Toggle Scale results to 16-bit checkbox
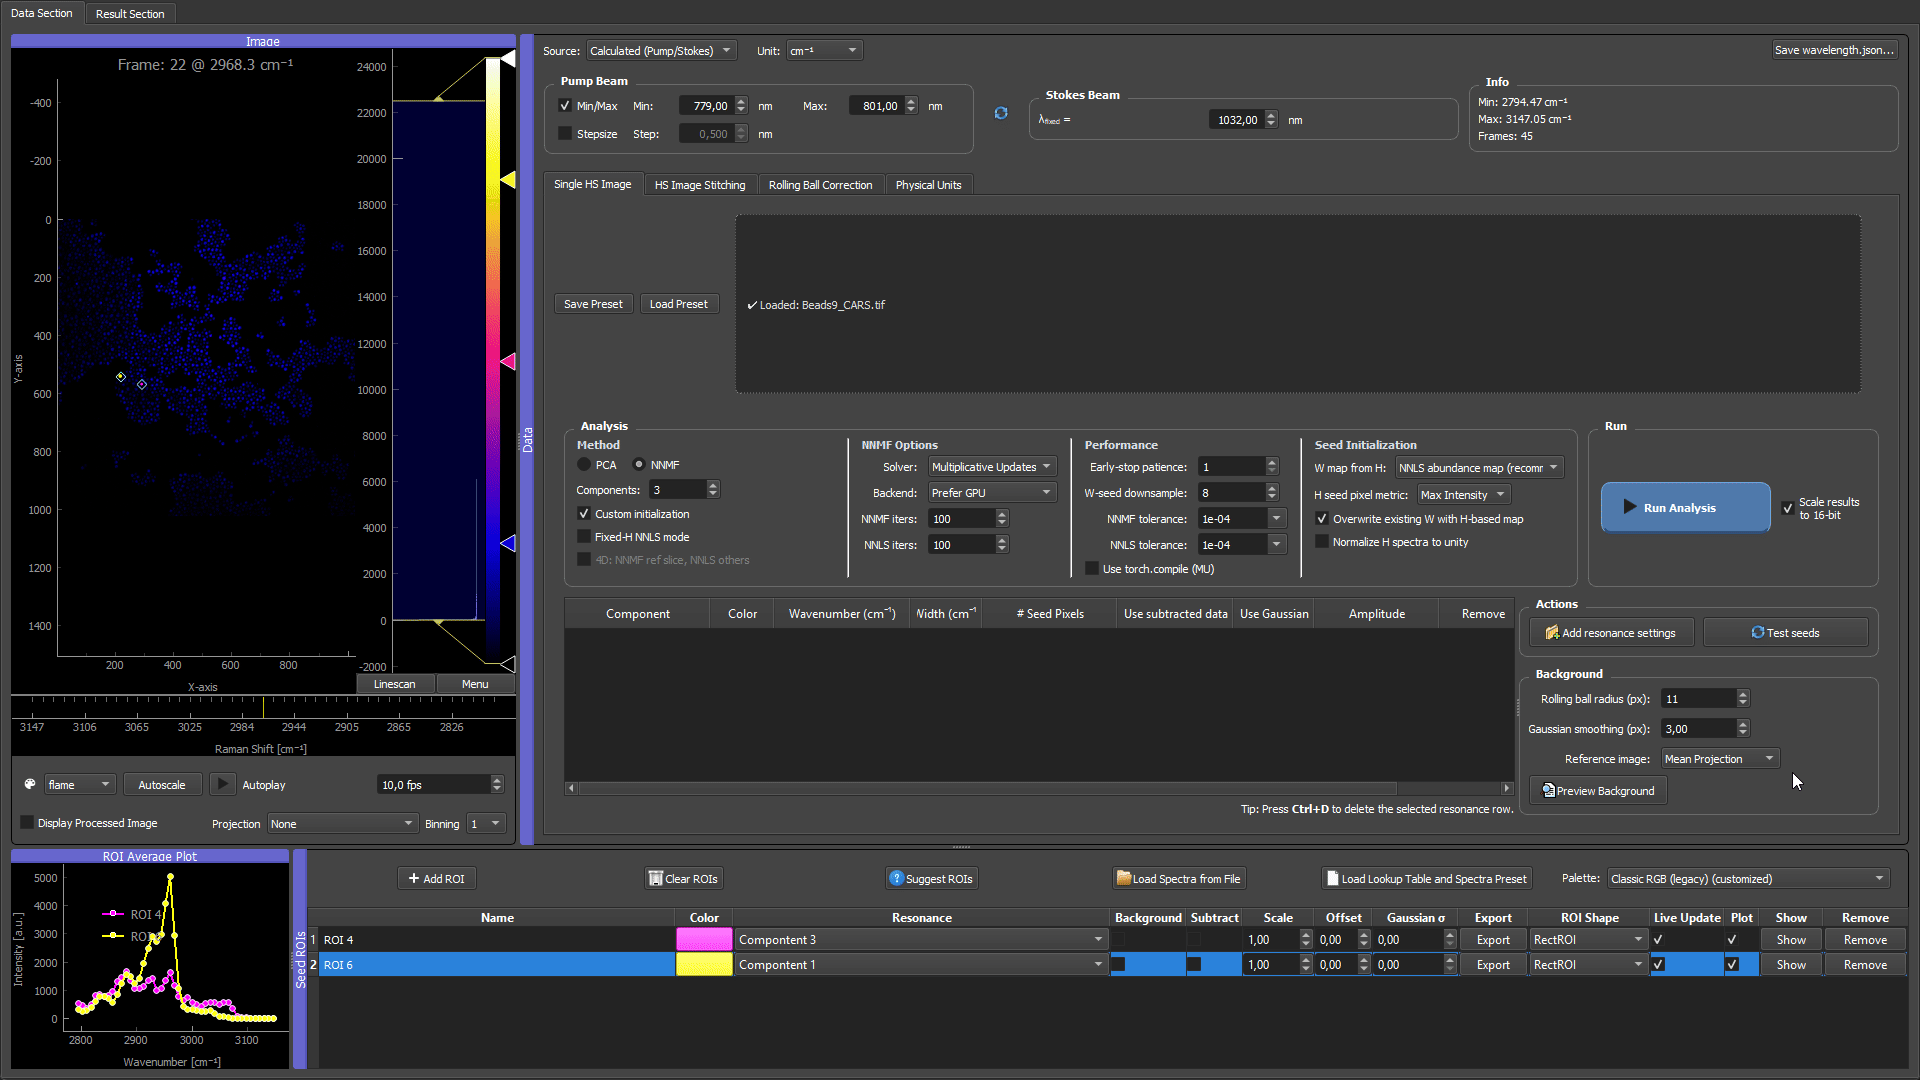The width and height of the screenshot is (1920, 1080). (1788, 508)
